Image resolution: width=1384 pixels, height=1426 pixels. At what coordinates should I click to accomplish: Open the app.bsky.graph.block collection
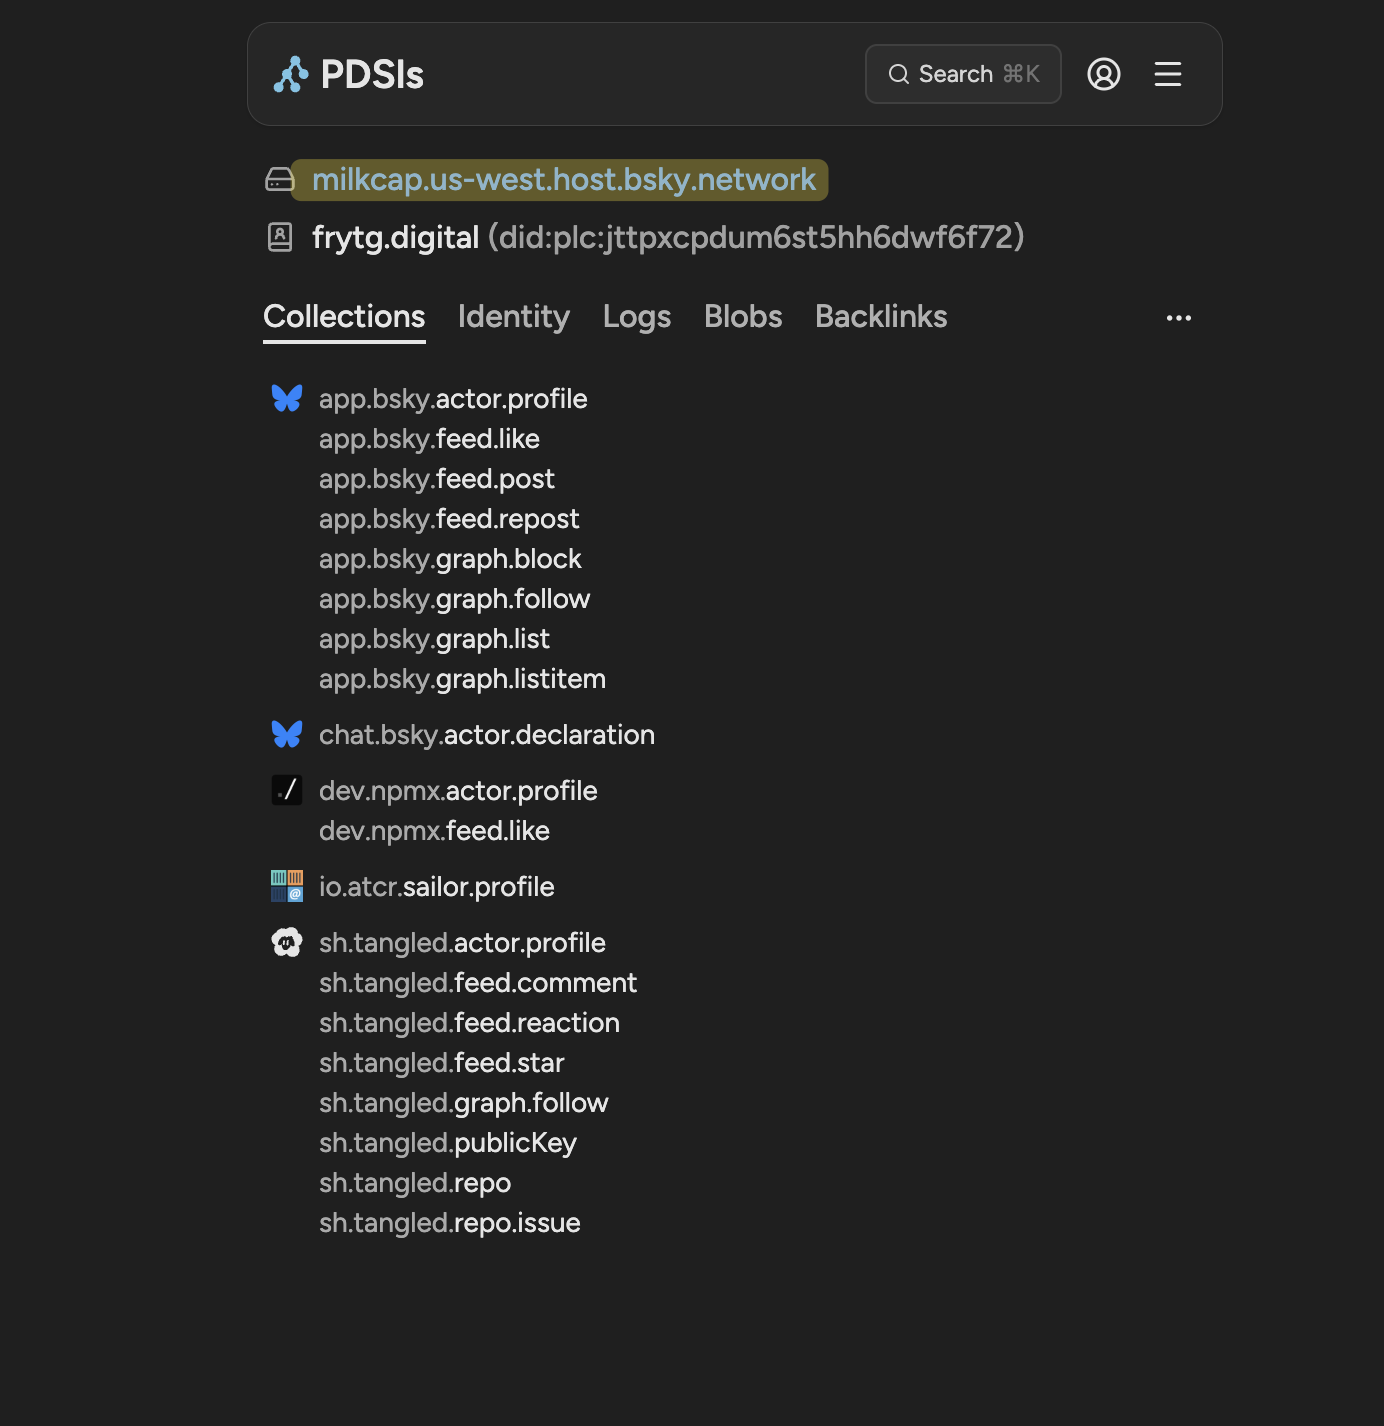click(x=450, y=559)
